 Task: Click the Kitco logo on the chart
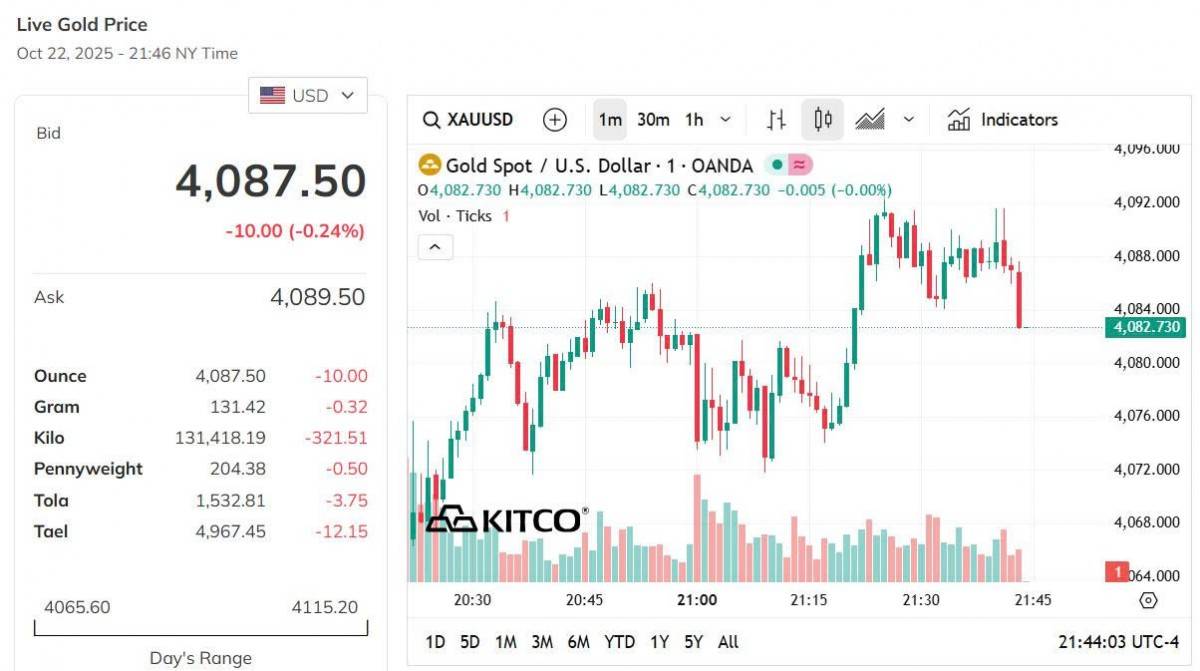point(505,516)
